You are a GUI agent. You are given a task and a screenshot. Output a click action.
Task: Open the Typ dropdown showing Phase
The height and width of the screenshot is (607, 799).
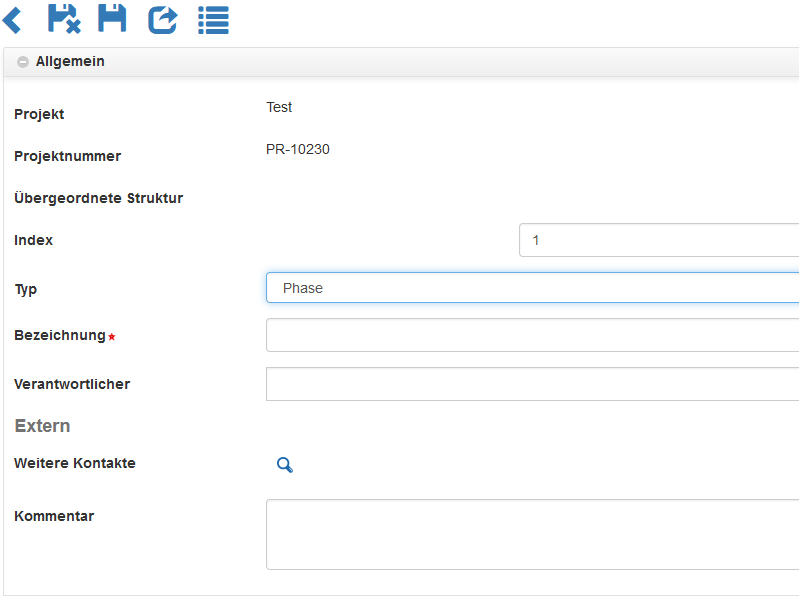click(x=532, y=288)
